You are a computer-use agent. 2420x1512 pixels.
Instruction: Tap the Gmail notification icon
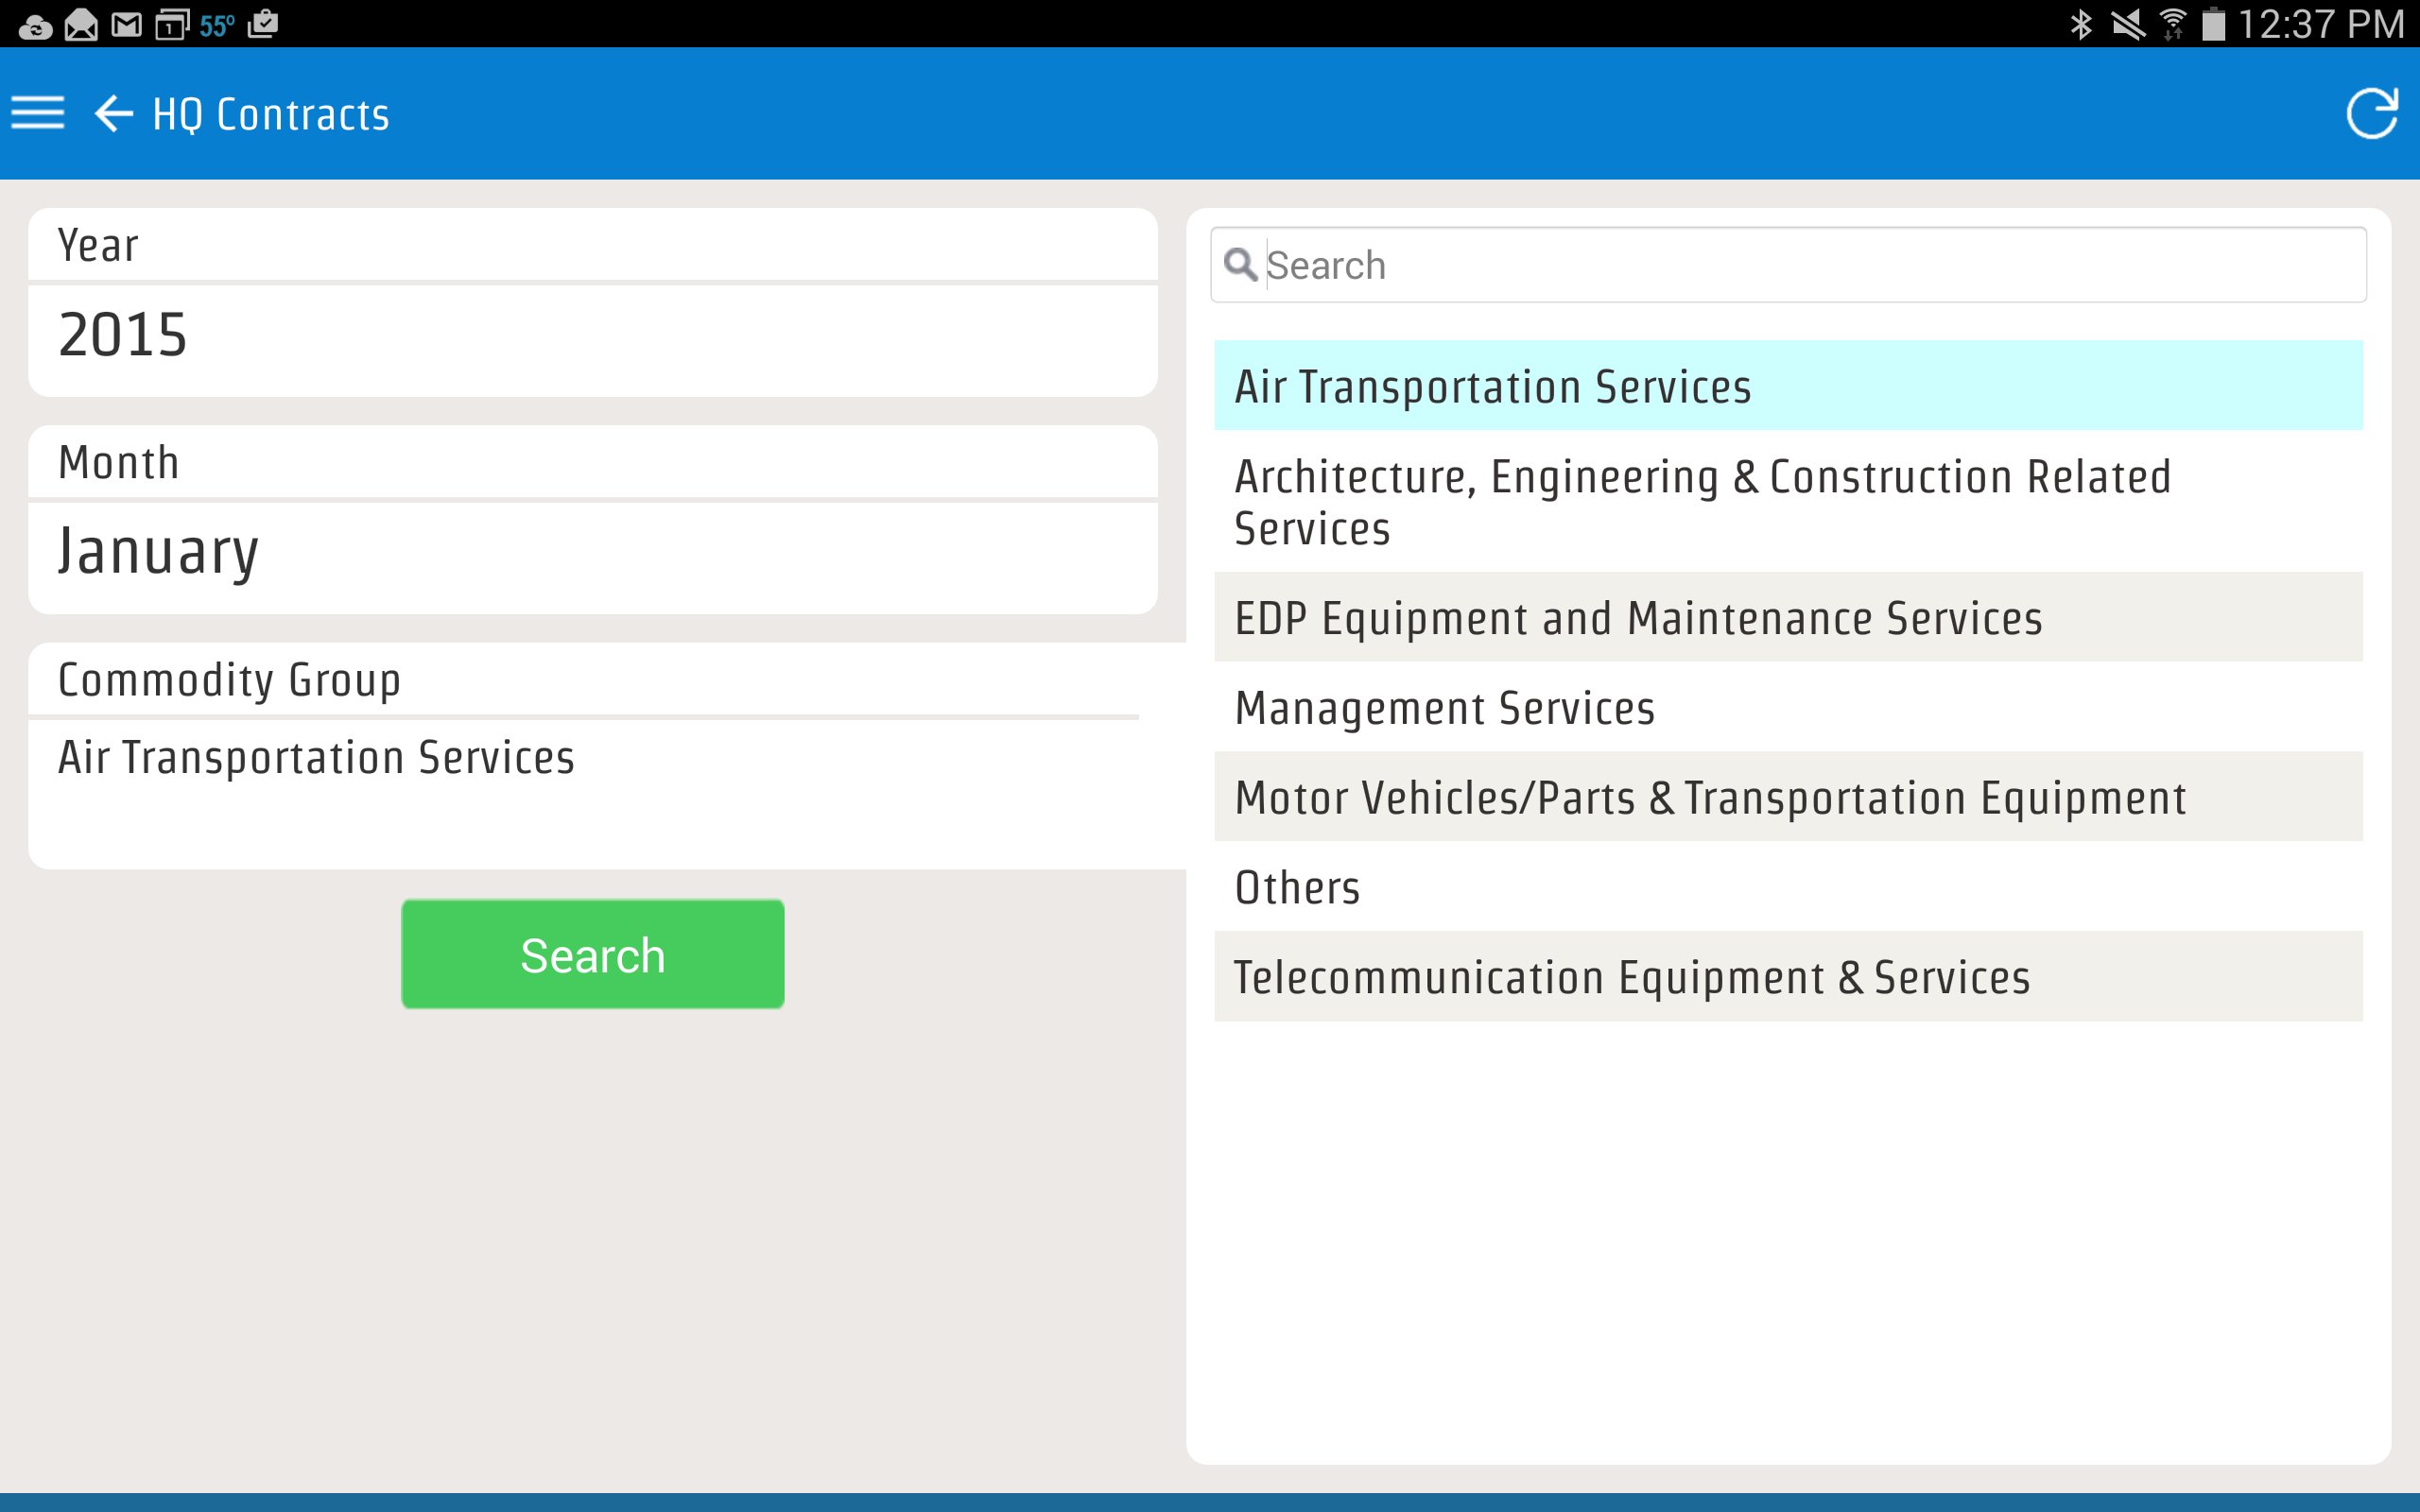pos(126,24)
